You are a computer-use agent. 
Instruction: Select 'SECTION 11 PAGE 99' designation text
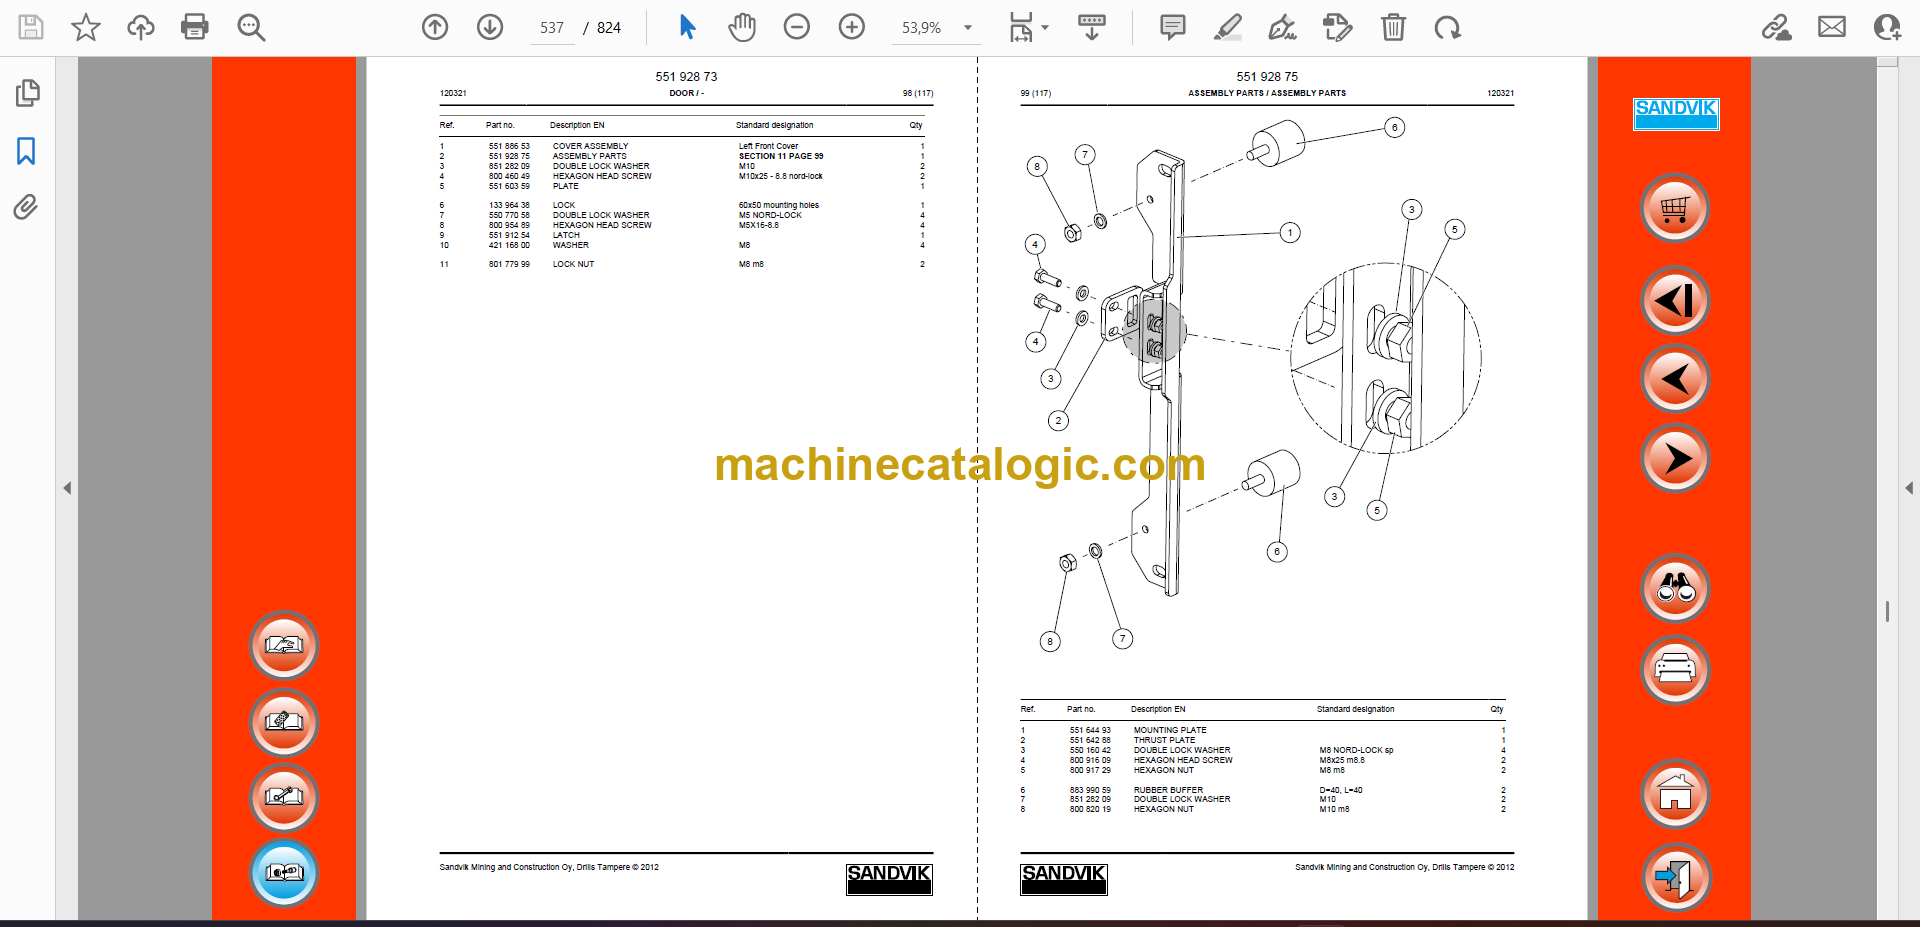point(781,156)
